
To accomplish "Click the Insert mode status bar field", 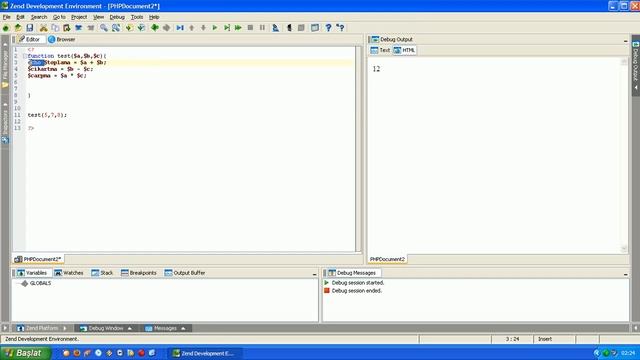I will 554,339.
